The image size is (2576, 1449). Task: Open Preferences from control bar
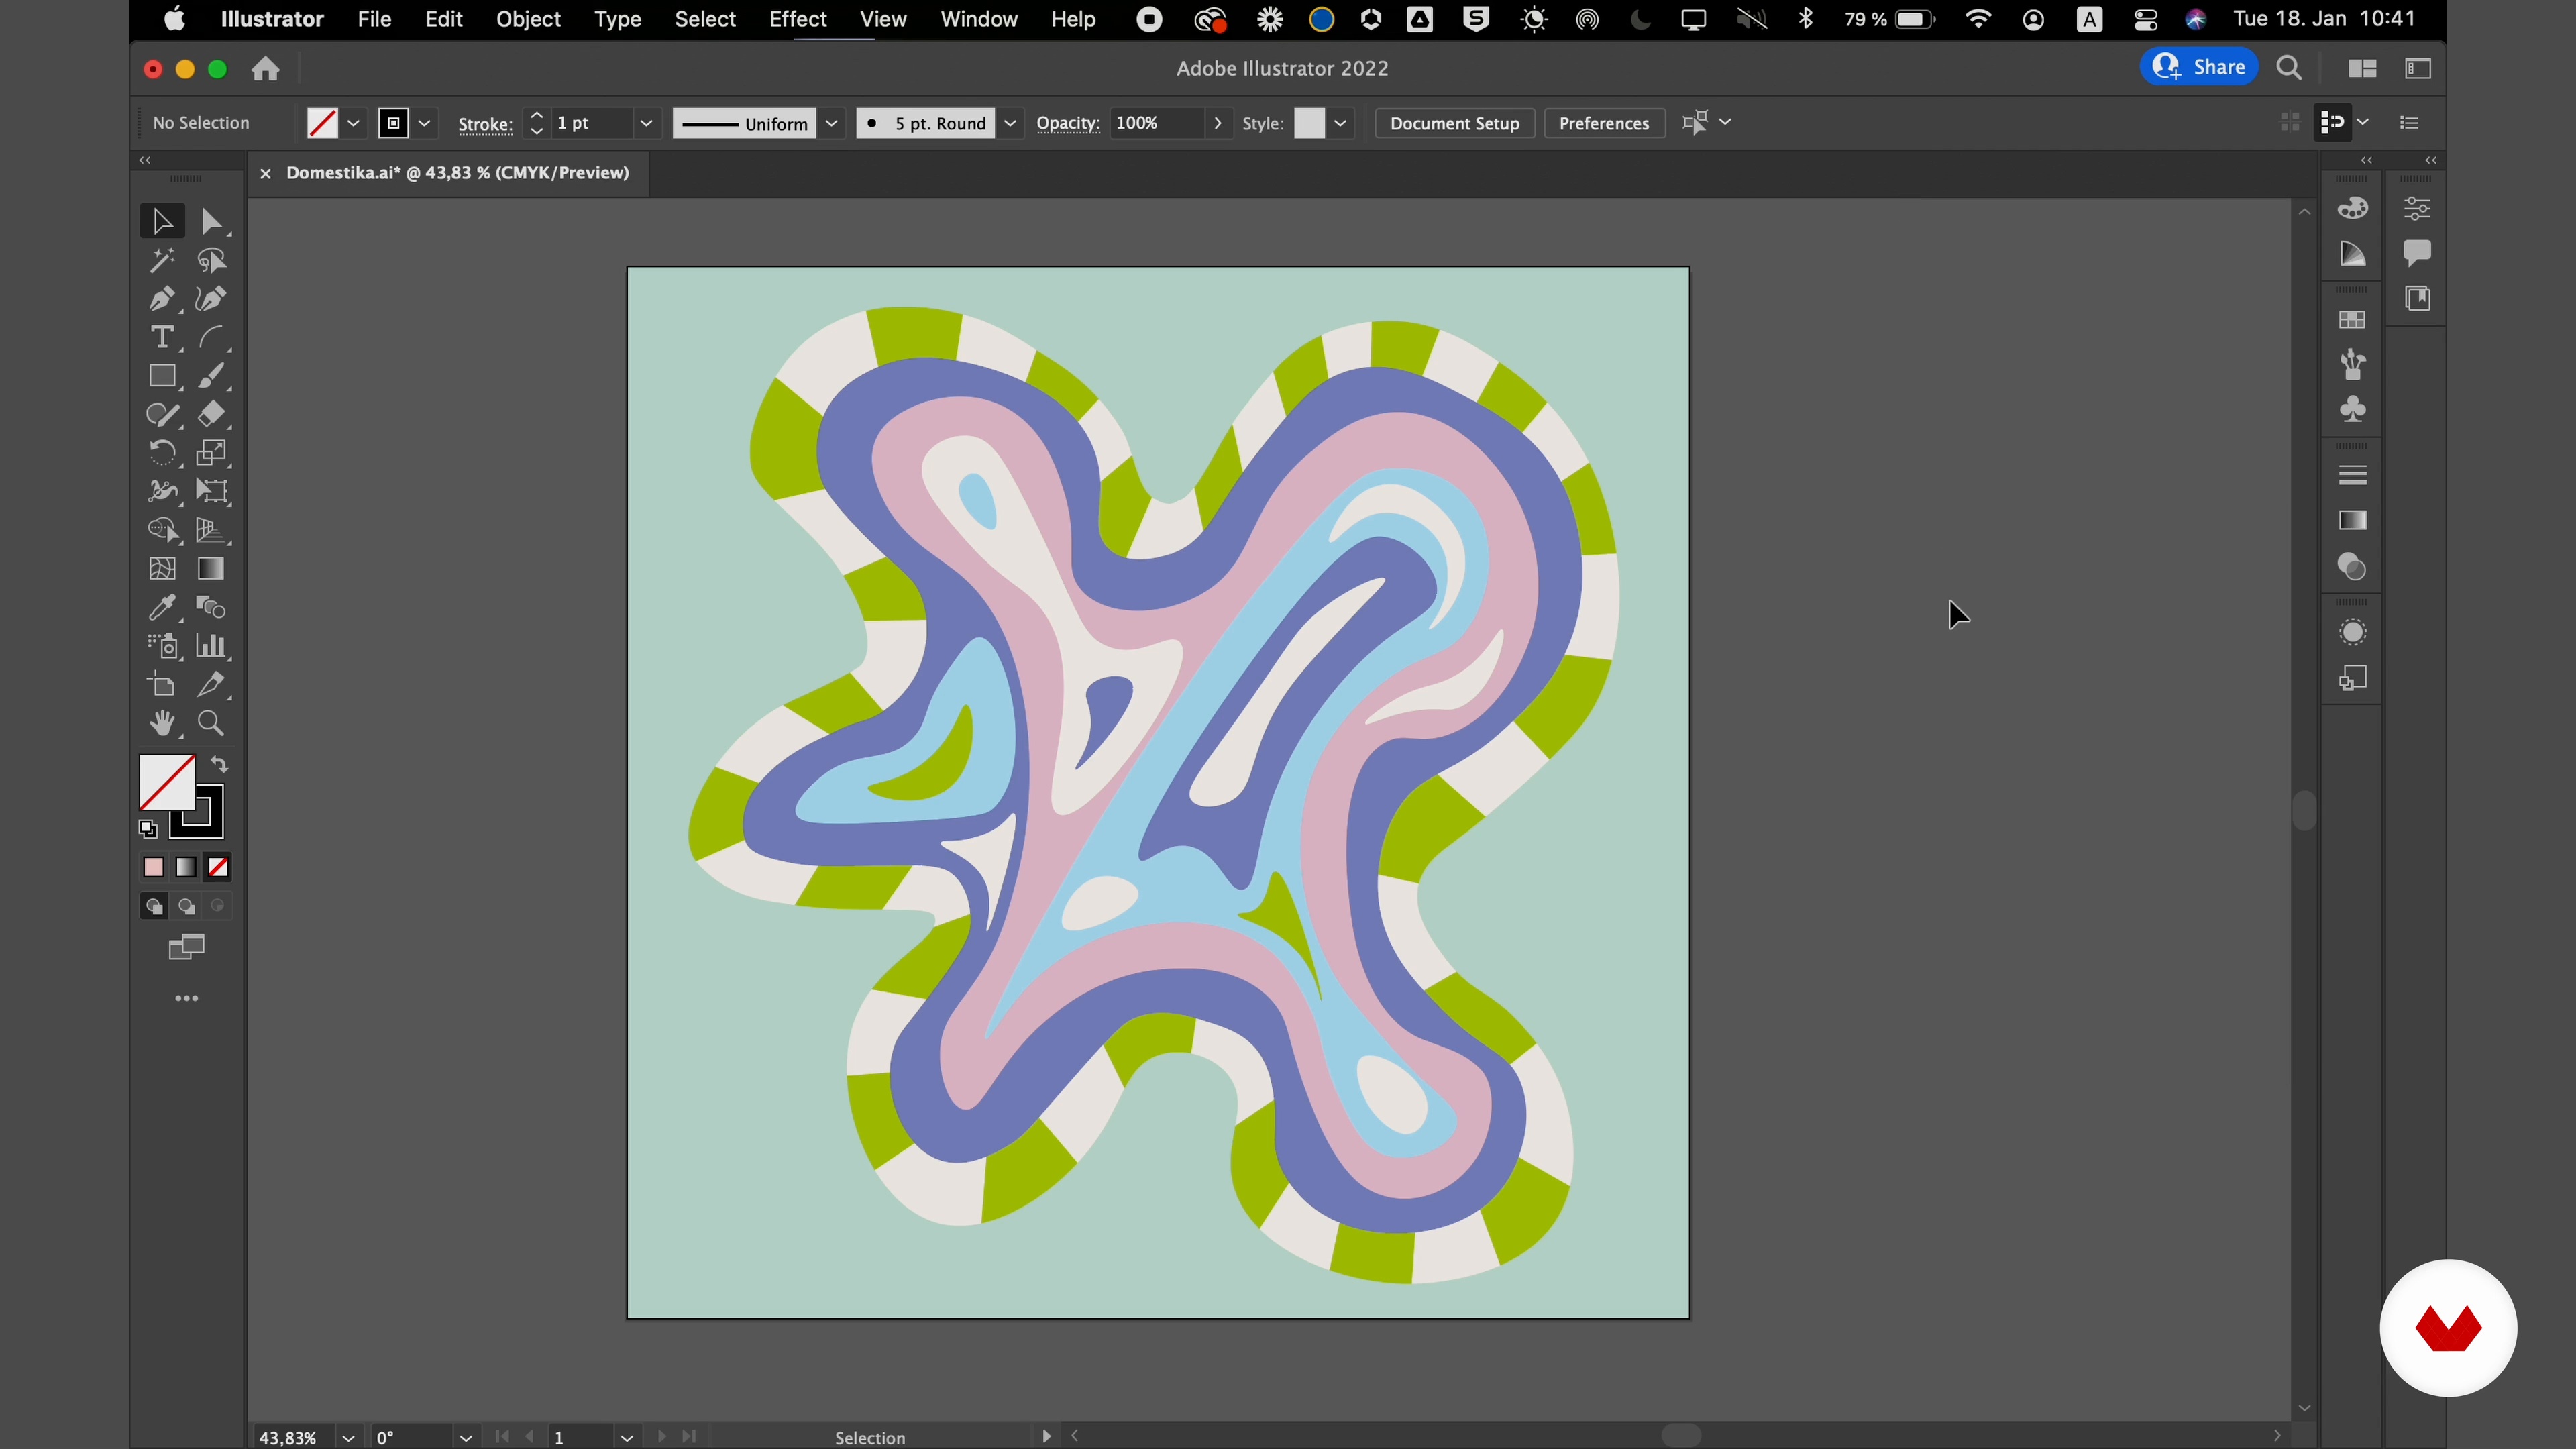pos(1604,124)
